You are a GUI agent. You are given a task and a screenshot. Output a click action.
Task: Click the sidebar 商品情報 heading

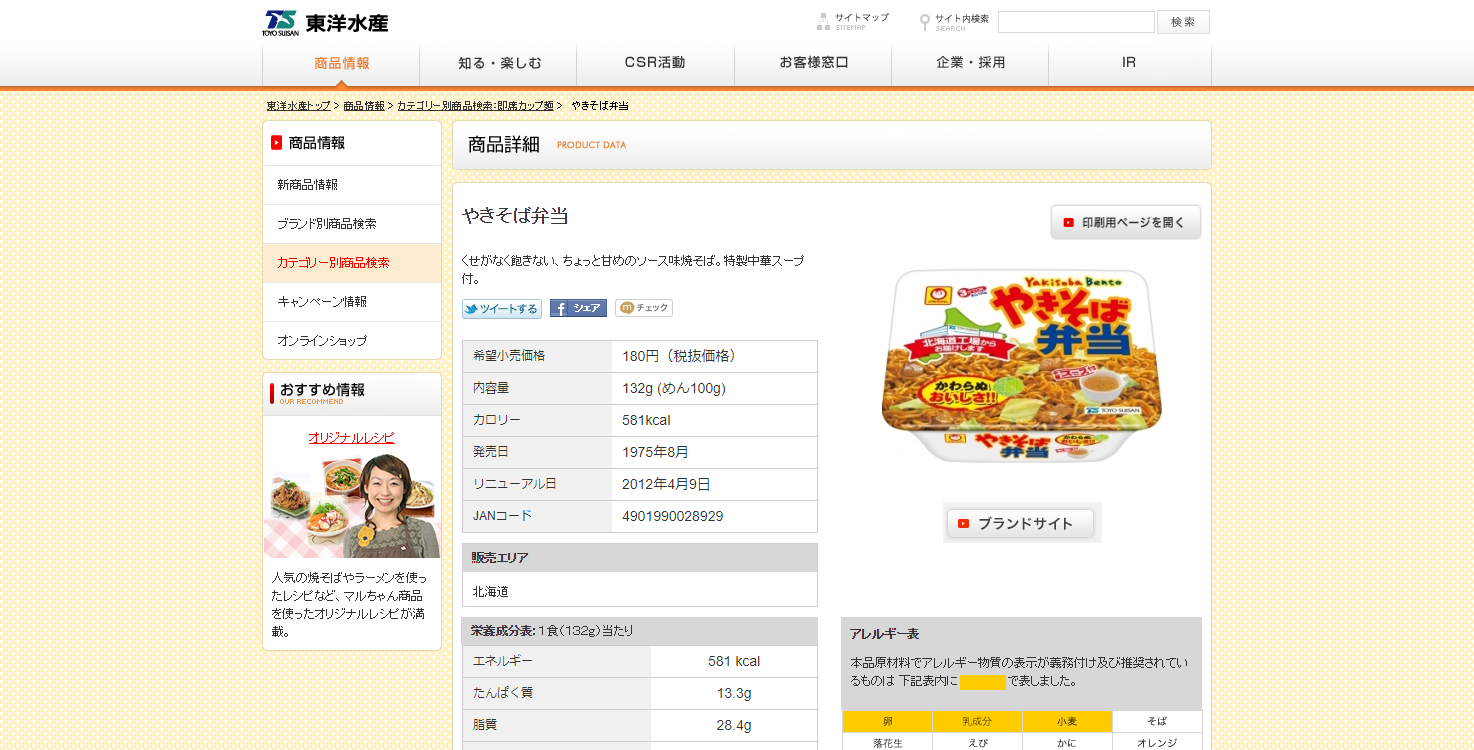[x=316, y=143]
